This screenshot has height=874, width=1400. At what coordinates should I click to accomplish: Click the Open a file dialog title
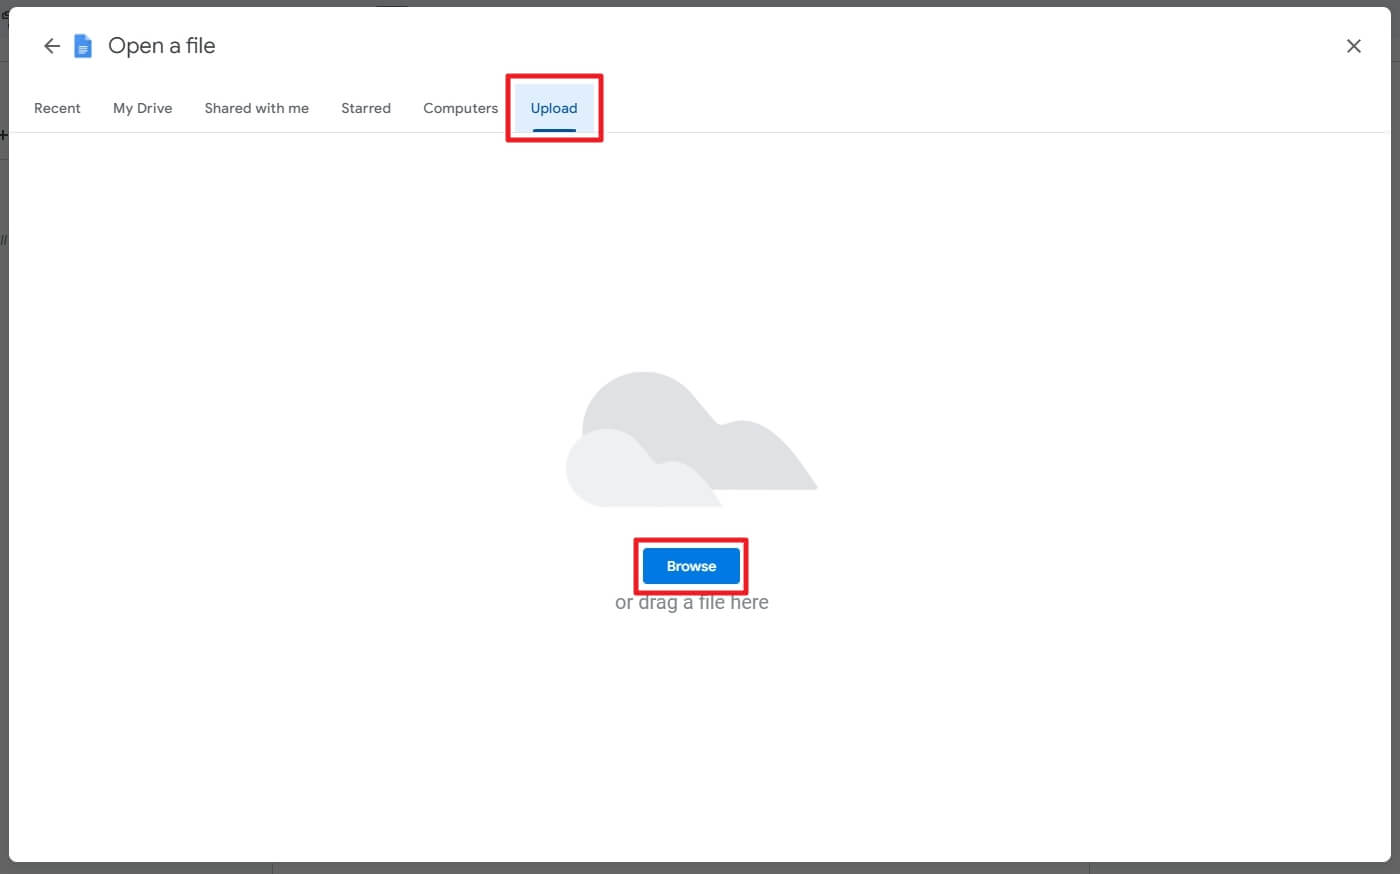(x=161, y=45)
